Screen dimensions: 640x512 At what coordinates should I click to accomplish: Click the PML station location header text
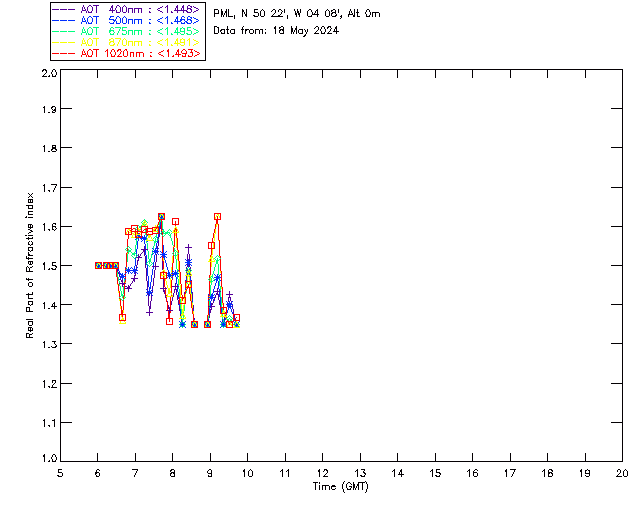(x=297, y=13)
